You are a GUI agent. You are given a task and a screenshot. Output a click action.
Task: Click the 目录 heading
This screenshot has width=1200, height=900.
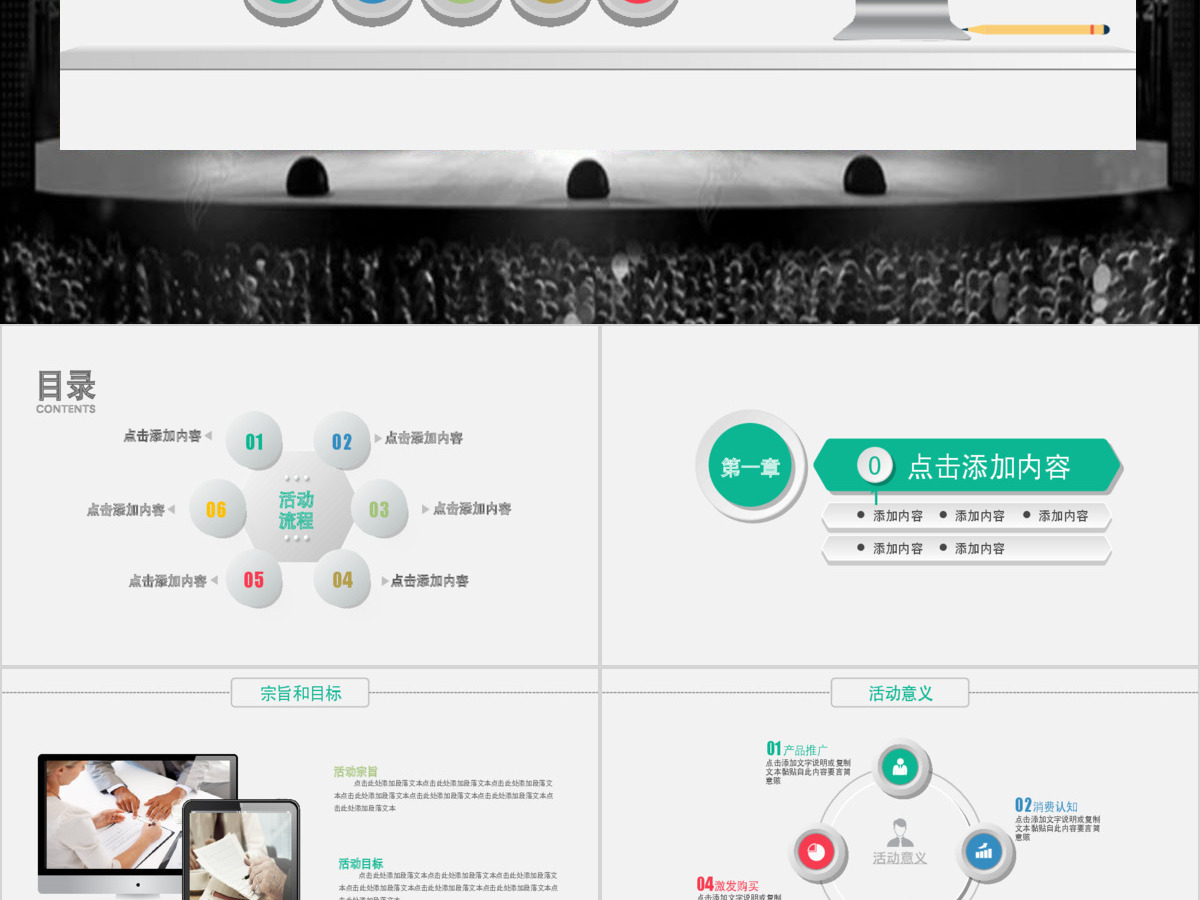point(66,385)
